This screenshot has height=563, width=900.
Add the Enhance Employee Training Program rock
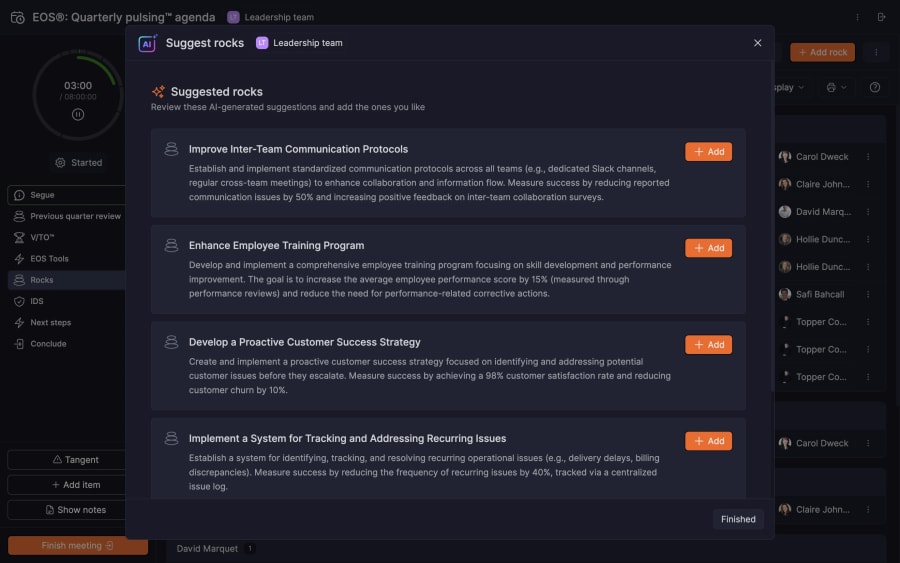point(708,248)
